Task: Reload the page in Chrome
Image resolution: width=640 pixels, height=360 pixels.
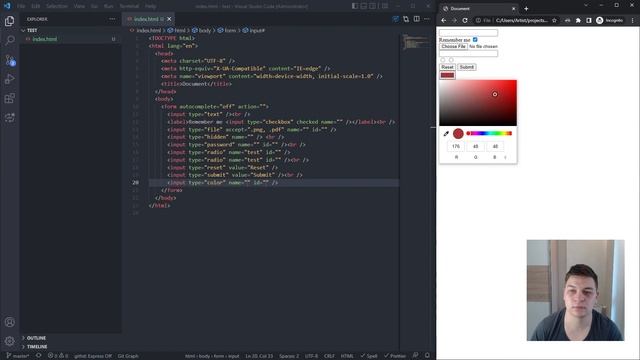Action: tap(464, 20)
